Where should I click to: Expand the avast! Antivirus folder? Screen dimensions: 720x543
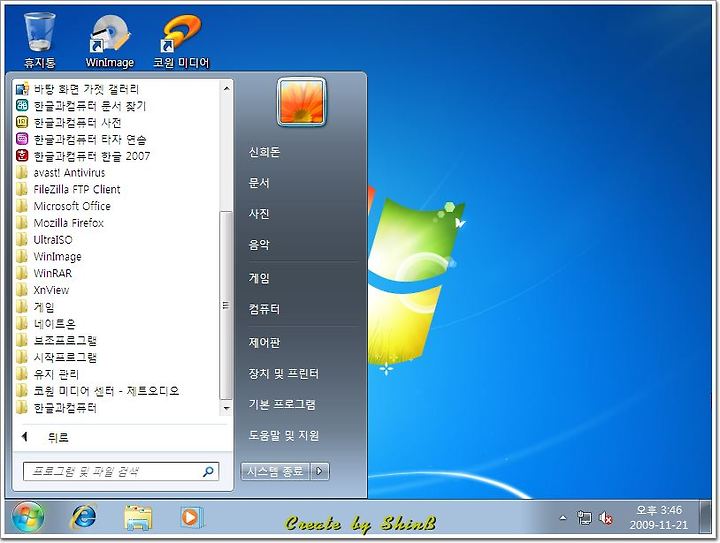(61, 173)
